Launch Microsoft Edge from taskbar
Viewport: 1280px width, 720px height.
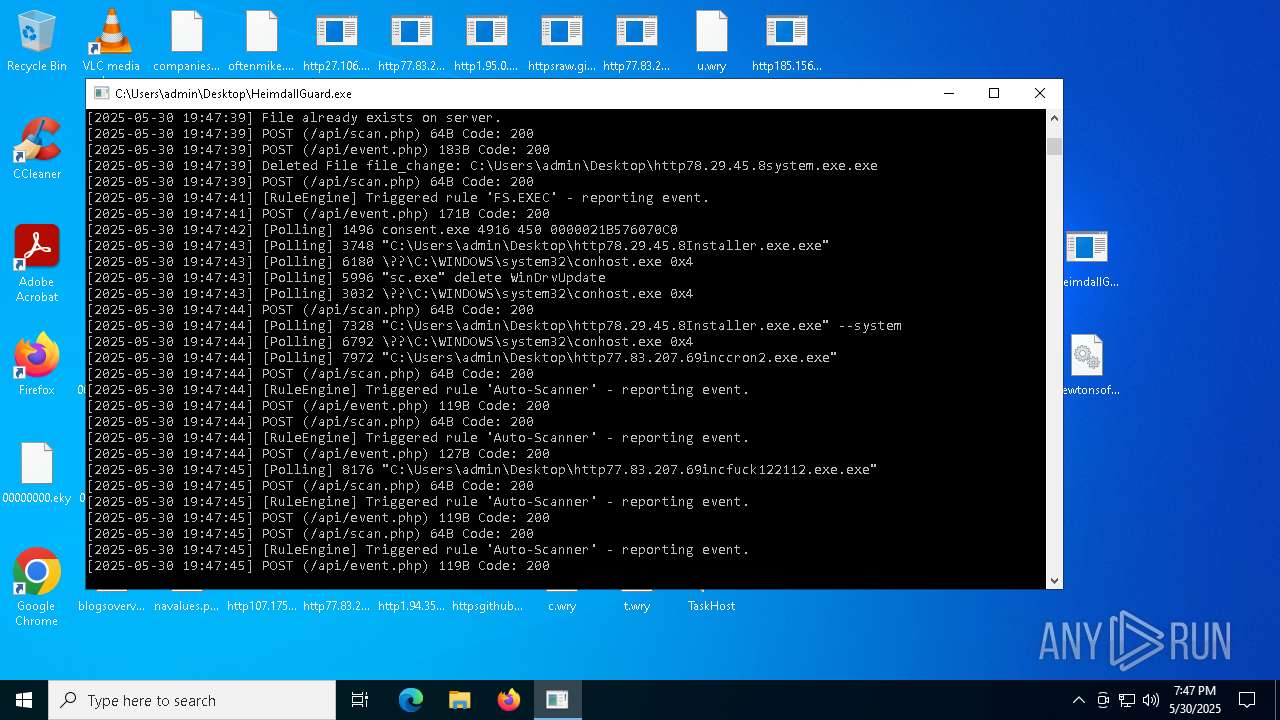411,700
